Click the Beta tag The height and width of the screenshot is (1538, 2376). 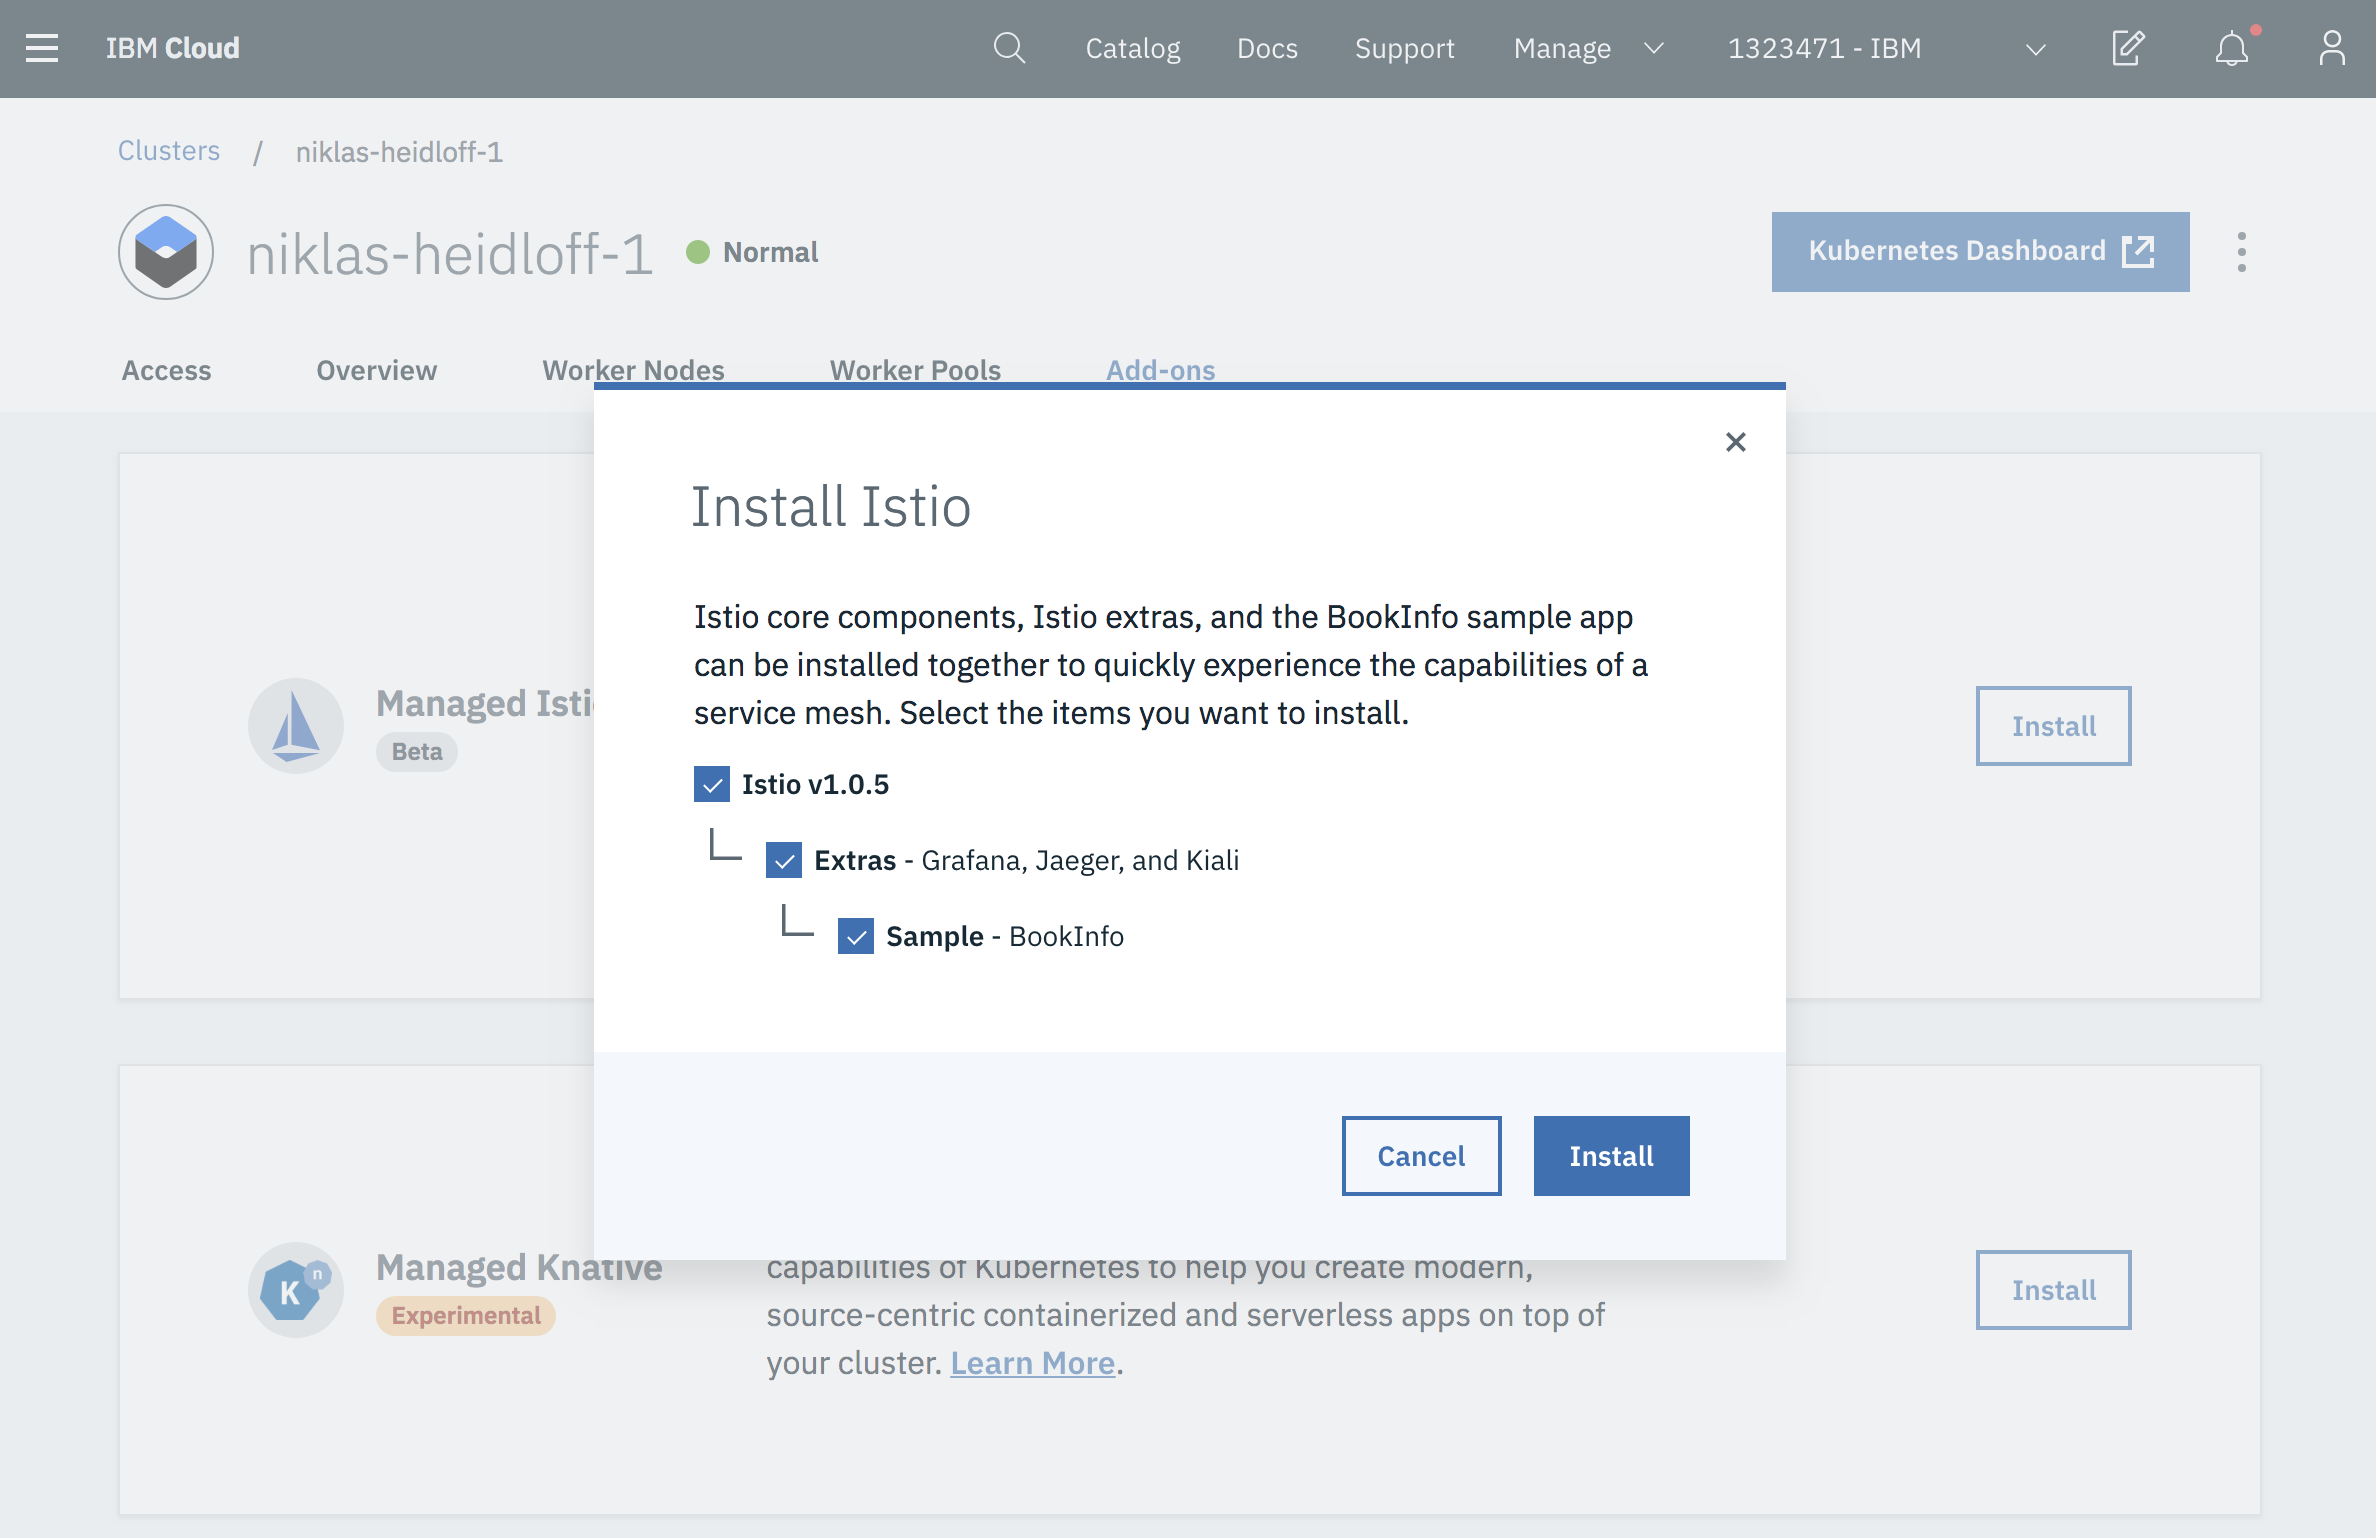click(x=417, y=751)
